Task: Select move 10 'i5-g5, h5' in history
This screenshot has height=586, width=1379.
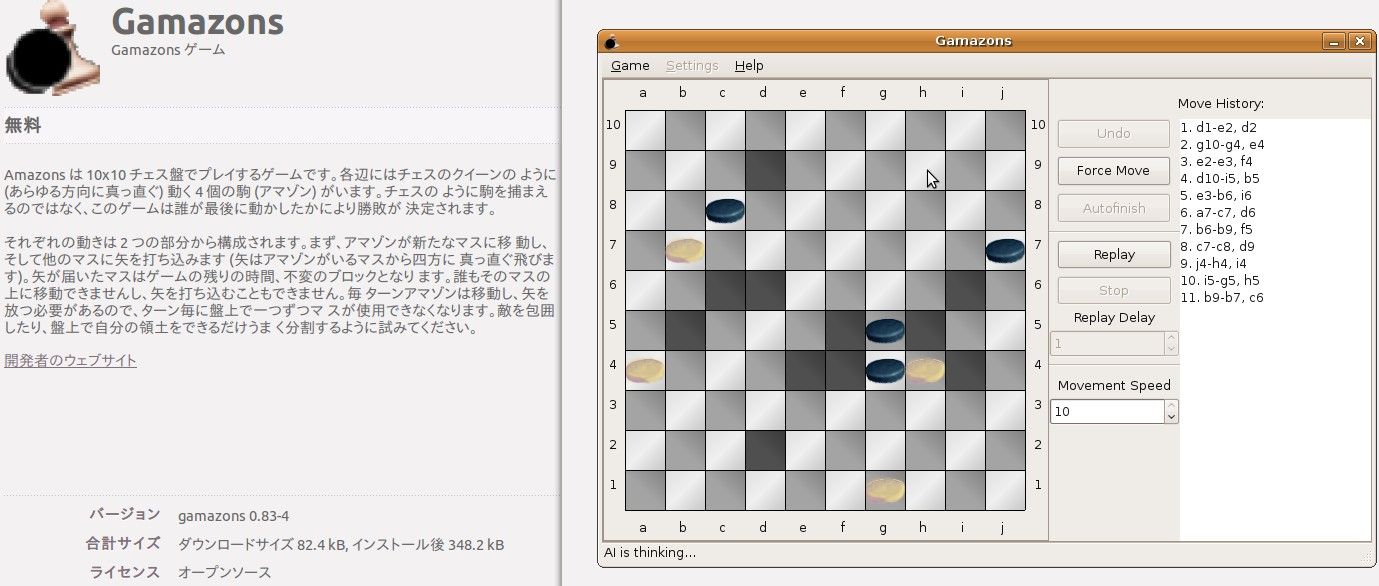Action: click(x=1221, y=280)
